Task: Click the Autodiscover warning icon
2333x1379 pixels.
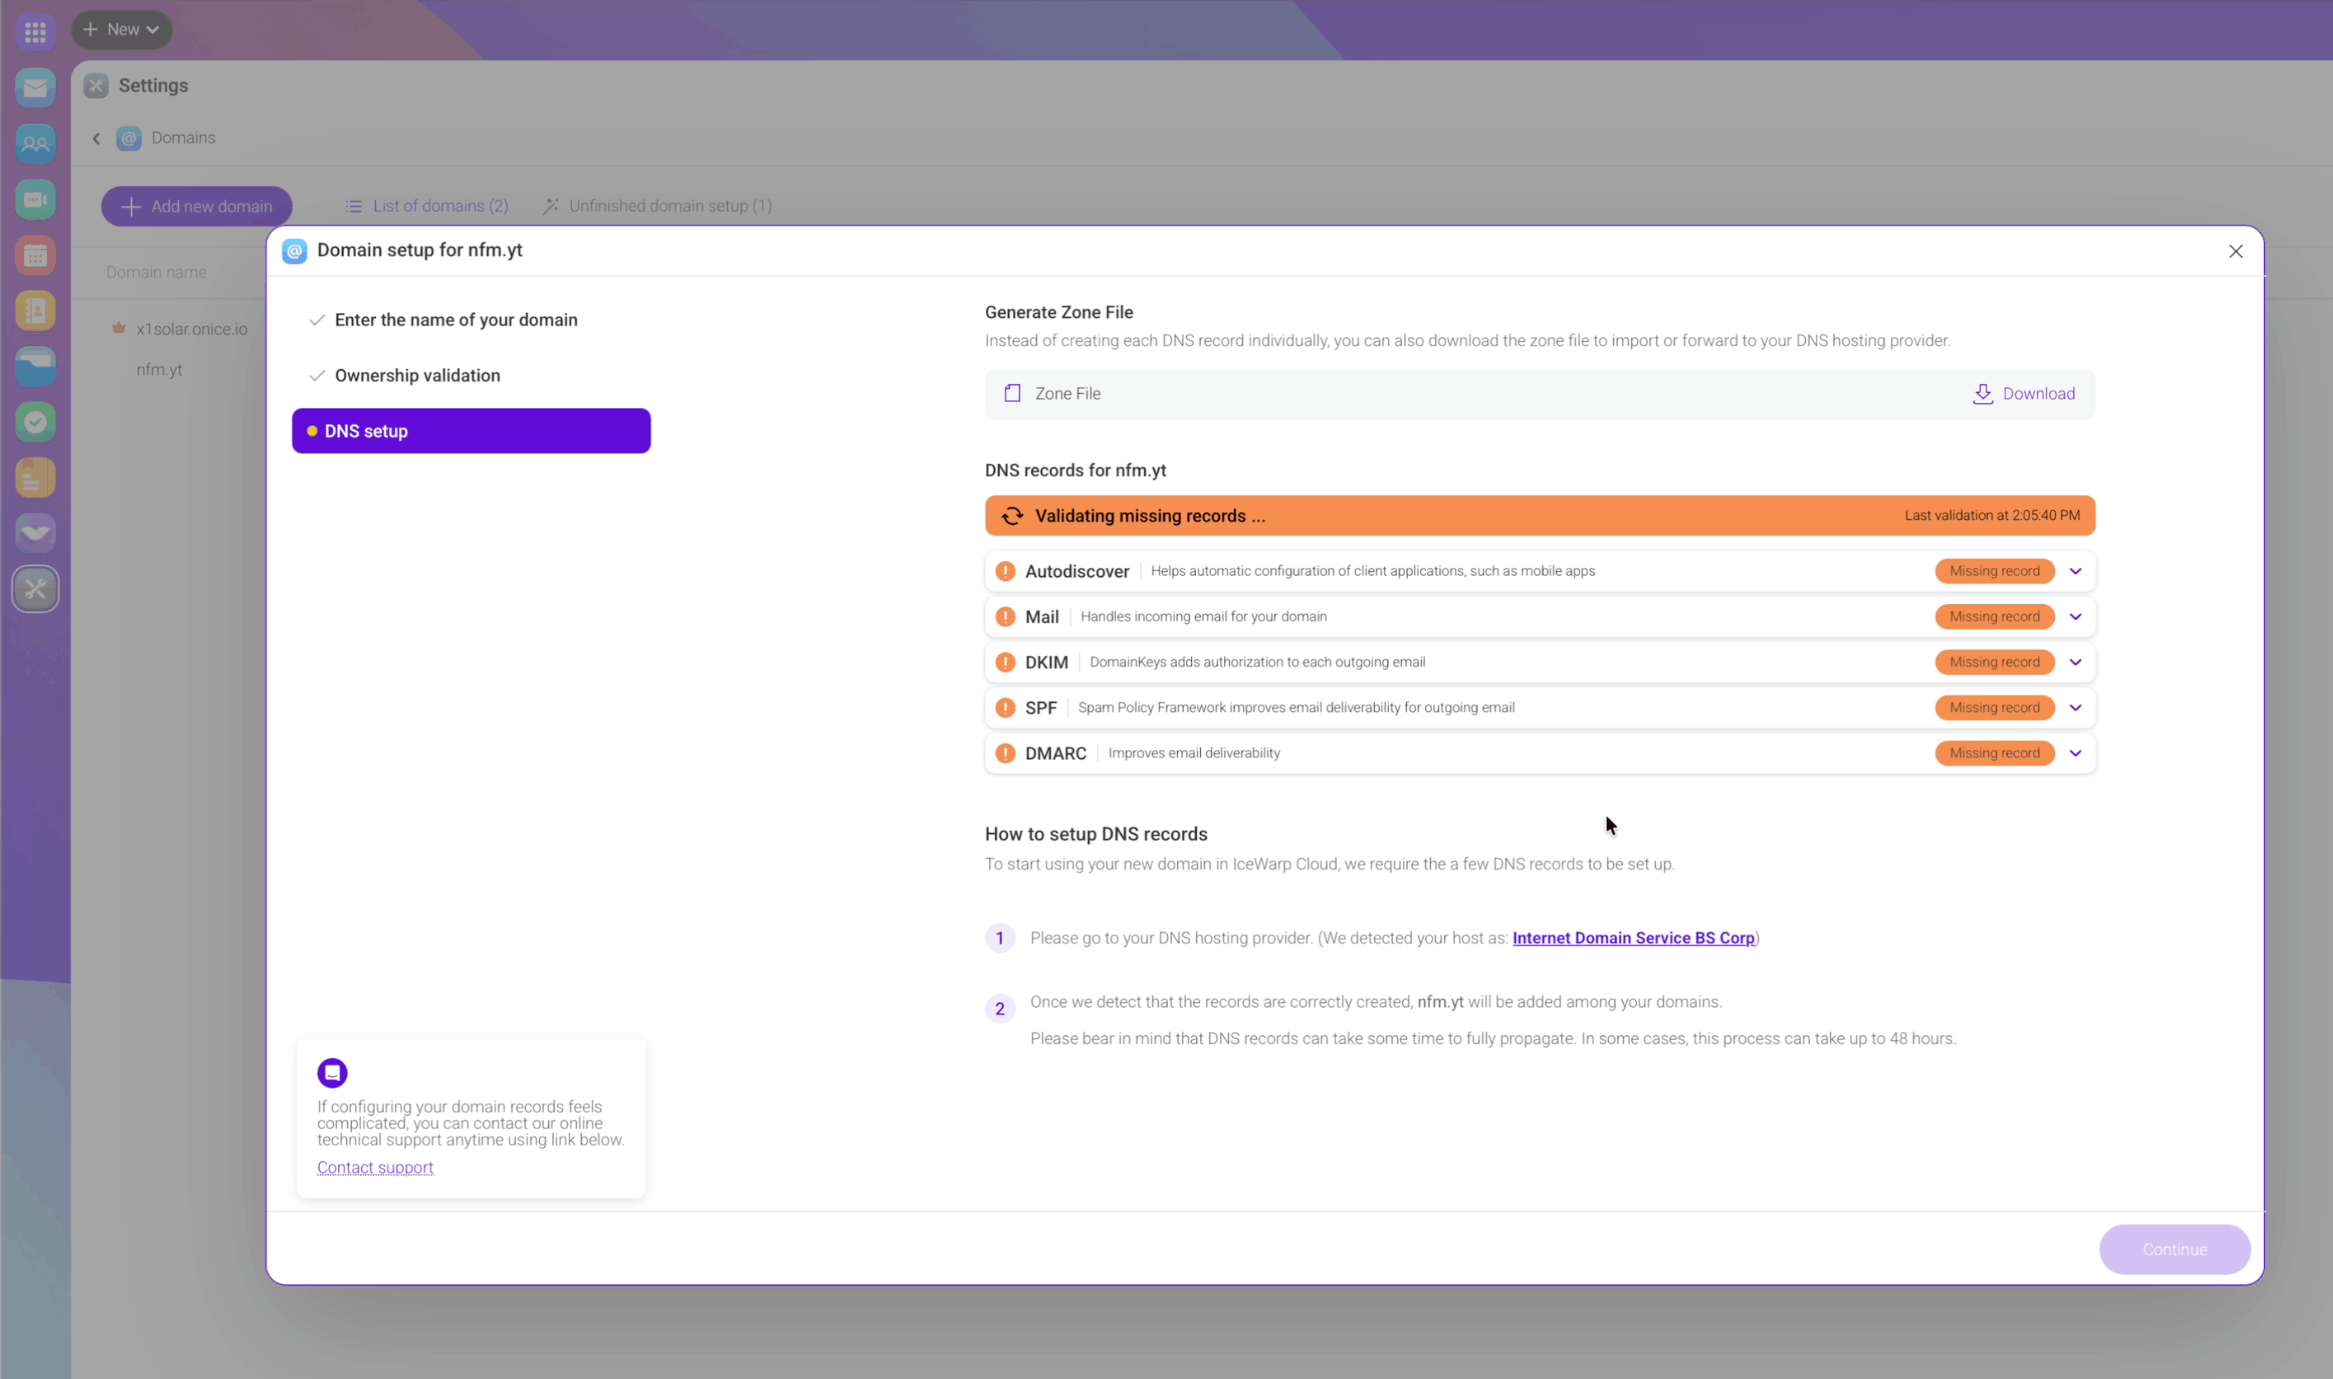Action: [x=1005, y=572]
